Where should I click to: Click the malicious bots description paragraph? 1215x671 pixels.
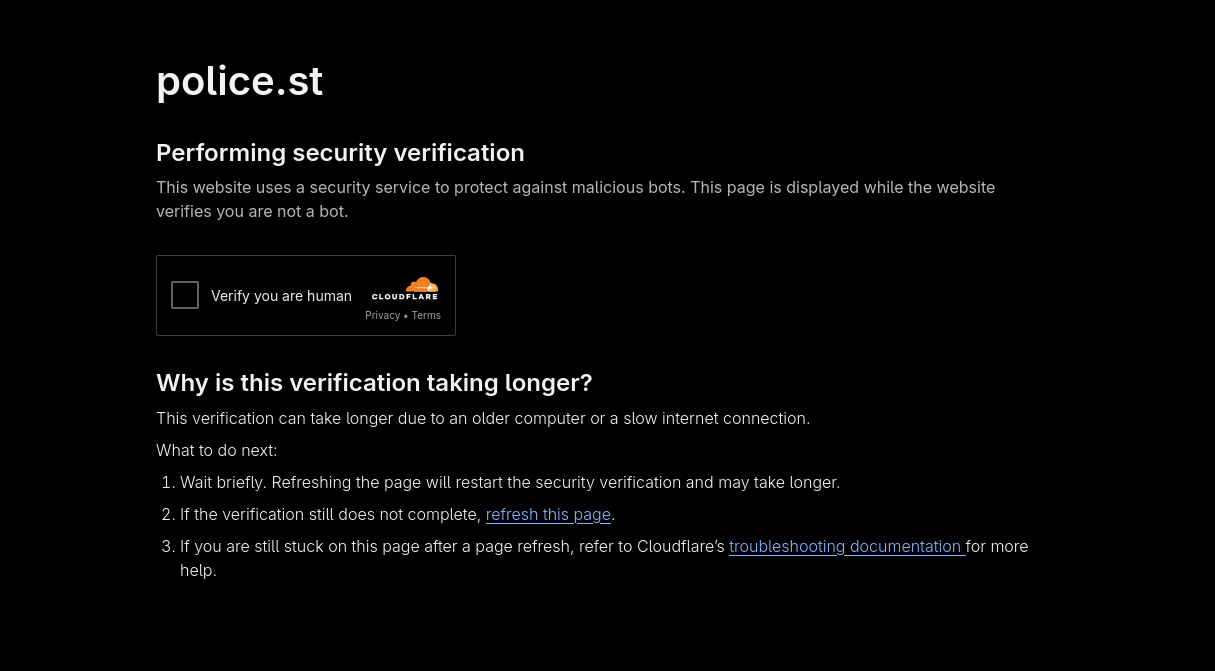click(575, 199)
